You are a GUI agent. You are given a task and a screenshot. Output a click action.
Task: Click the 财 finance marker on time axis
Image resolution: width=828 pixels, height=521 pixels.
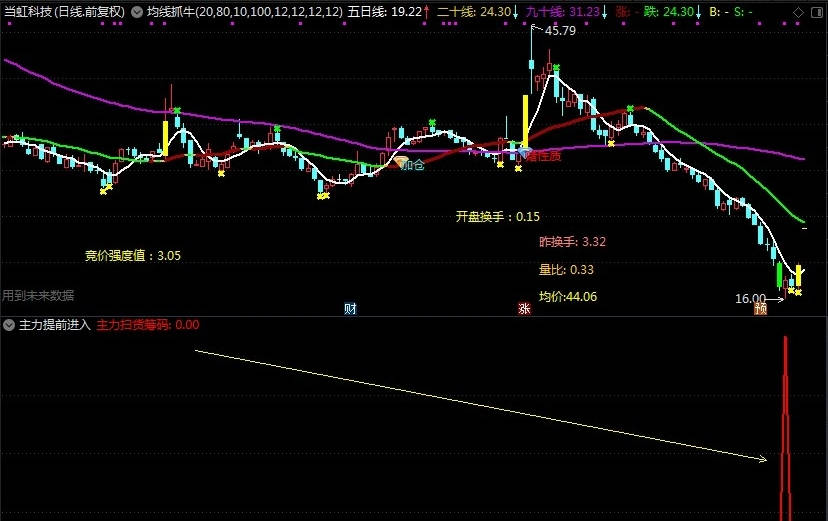click(x=350, y=308)
